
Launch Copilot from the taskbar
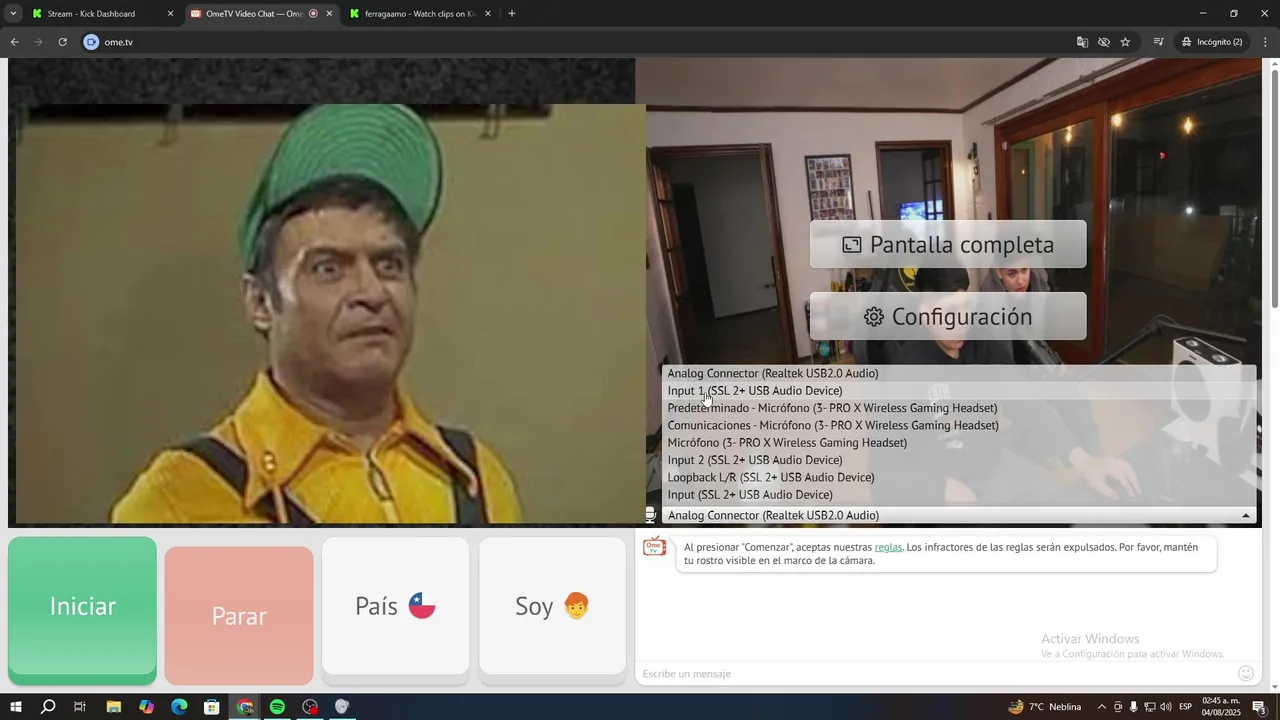click(146, 707)
